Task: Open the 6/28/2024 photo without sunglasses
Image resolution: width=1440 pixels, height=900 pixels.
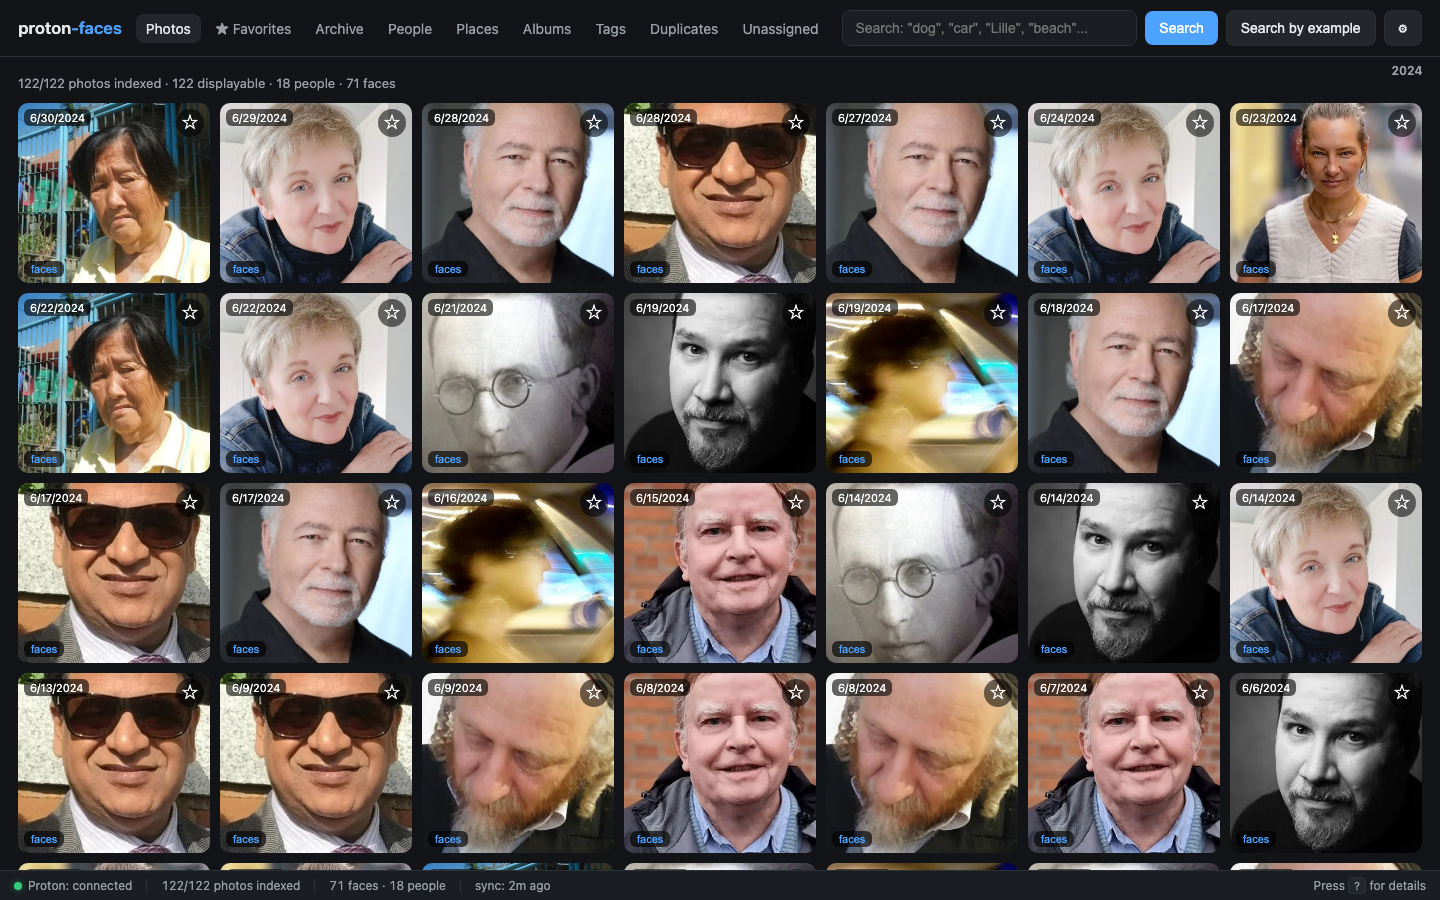Action: [x=518, y=193]
